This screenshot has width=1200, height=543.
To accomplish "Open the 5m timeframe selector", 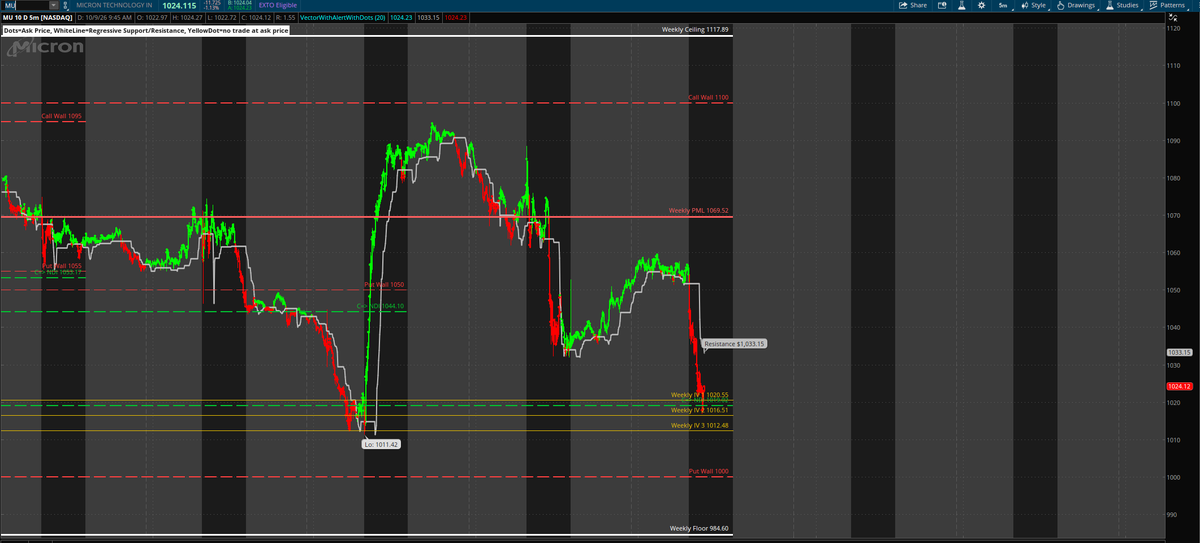I will (x=1003, y=5).
